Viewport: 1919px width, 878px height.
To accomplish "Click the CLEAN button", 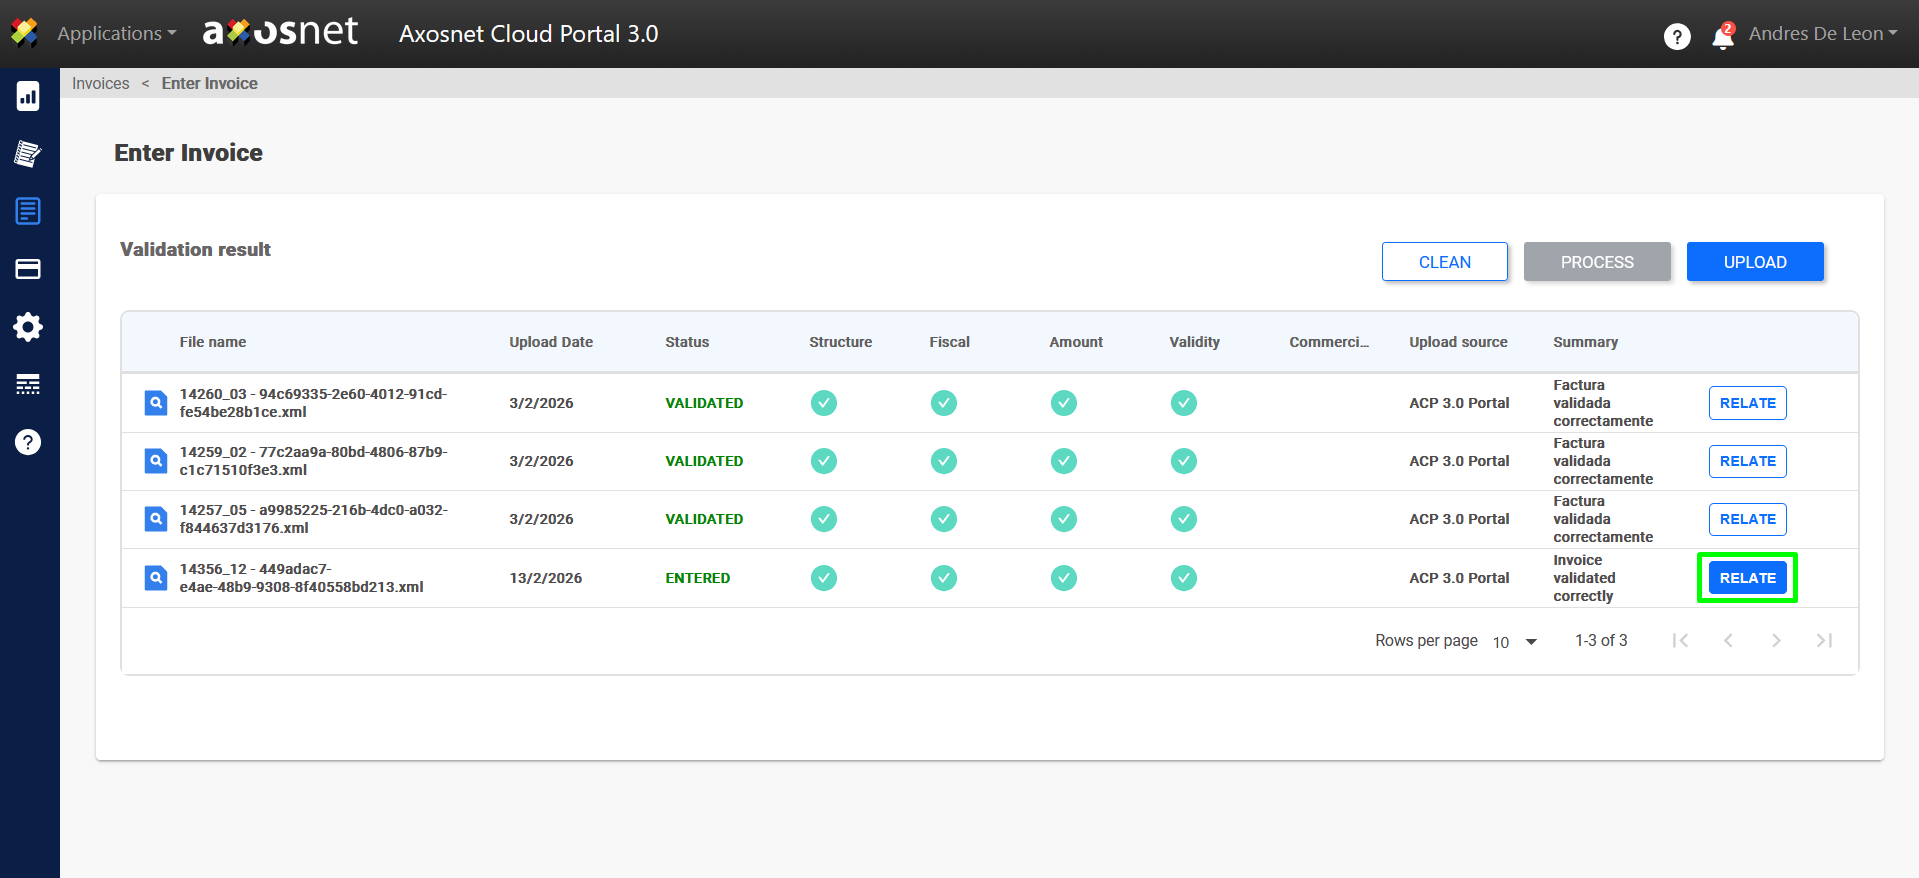I will tap(1444, 262).
